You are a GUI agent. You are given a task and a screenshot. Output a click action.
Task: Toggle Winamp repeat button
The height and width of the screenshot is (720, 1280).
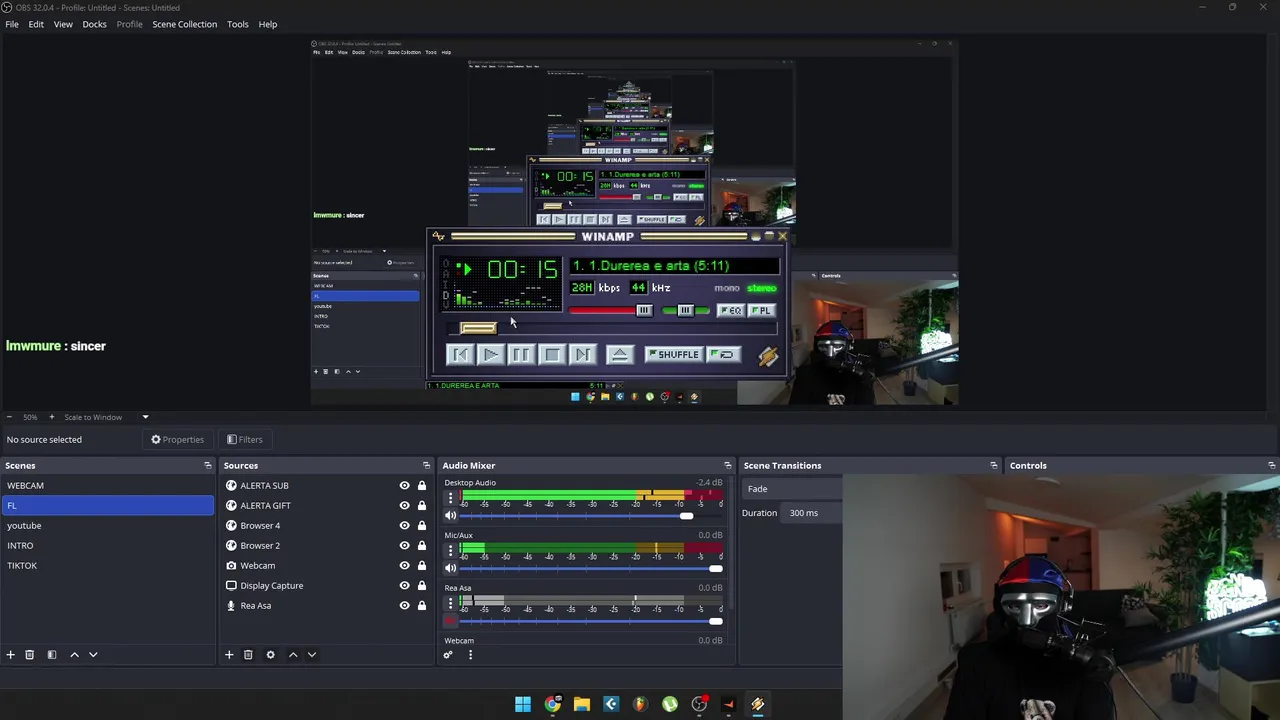click(x=723, y=354)
